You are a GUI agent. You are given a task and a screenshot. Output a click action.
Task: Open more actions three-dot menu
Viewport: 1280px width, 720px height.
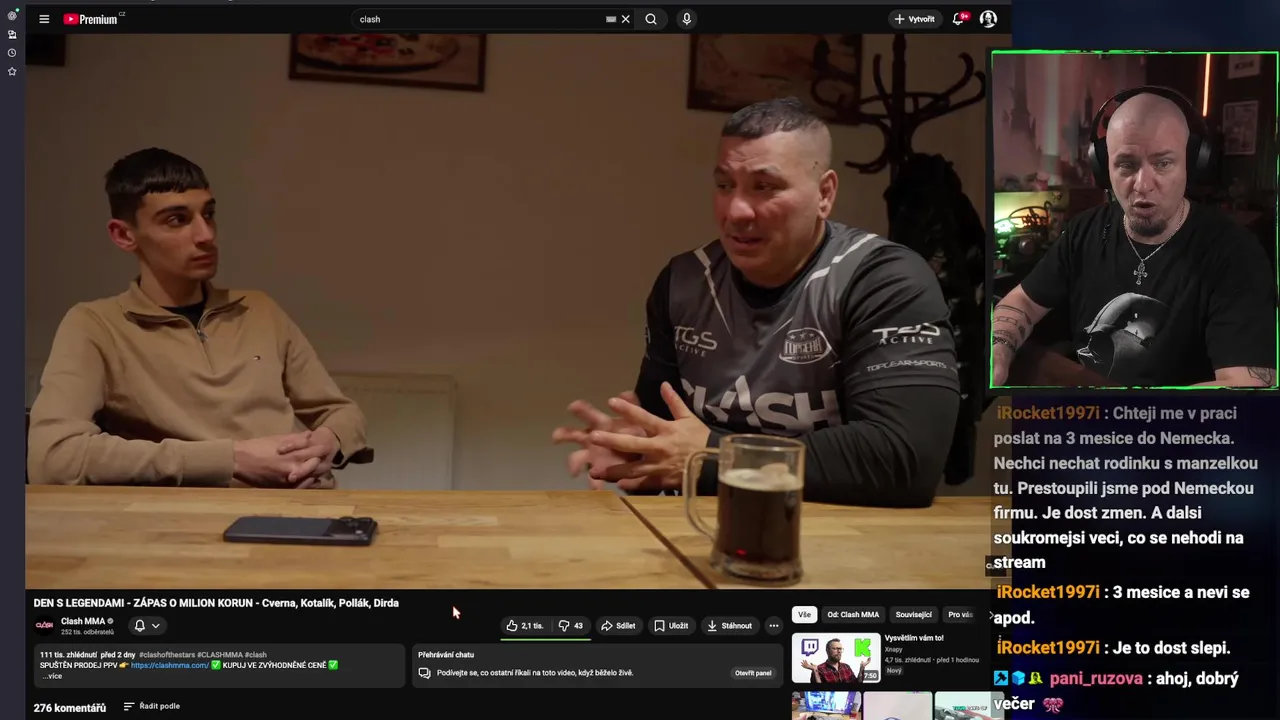pyautogui.click(x=773, y=626)
